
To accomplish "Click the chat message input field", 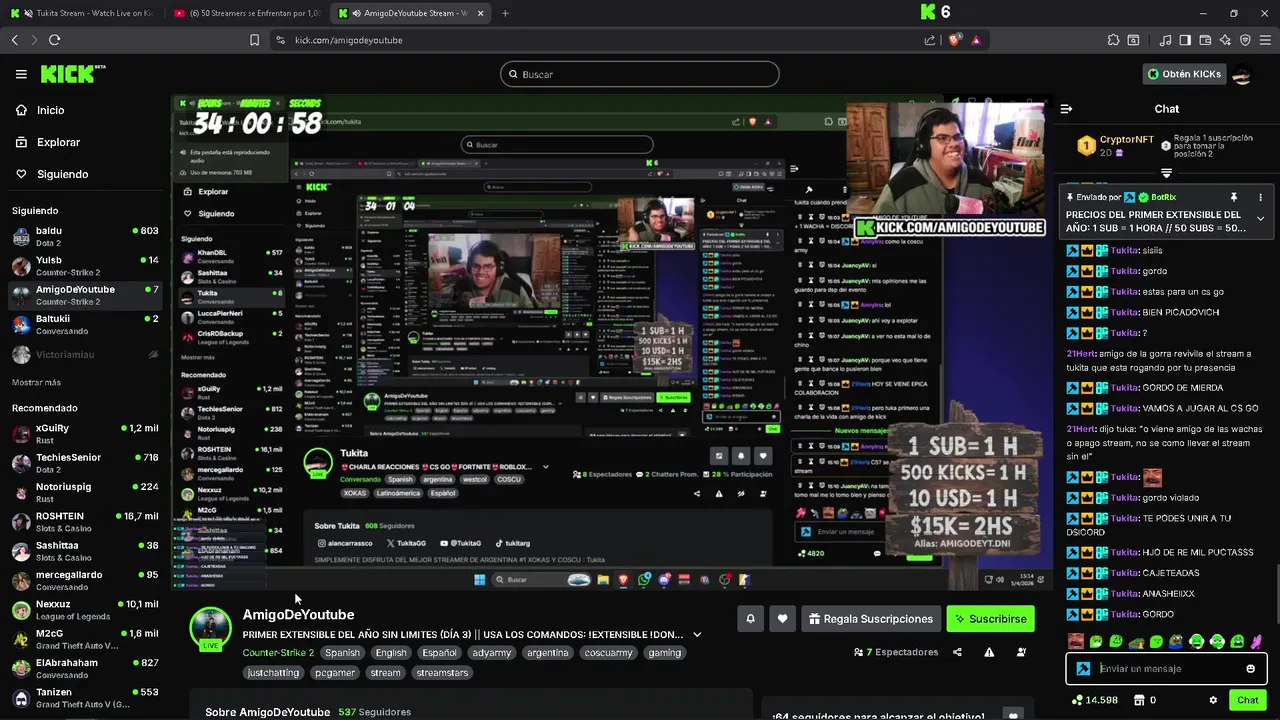I will click(x=1166, y=669).
